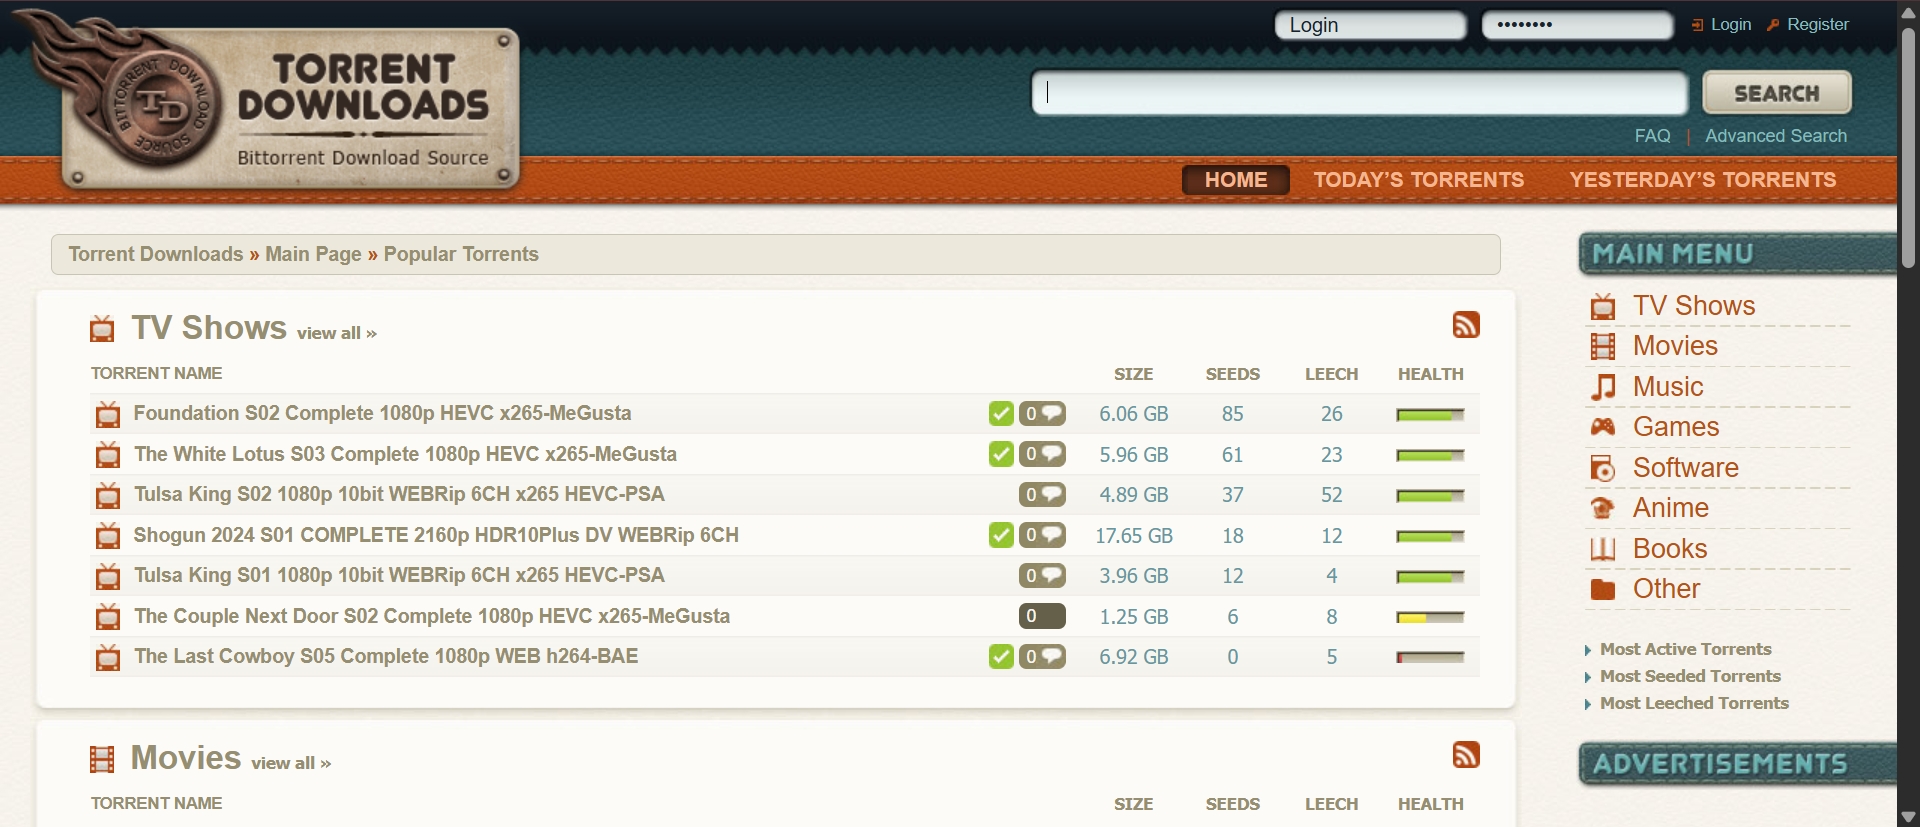Select Software in the main menu

pos(1686,468)
